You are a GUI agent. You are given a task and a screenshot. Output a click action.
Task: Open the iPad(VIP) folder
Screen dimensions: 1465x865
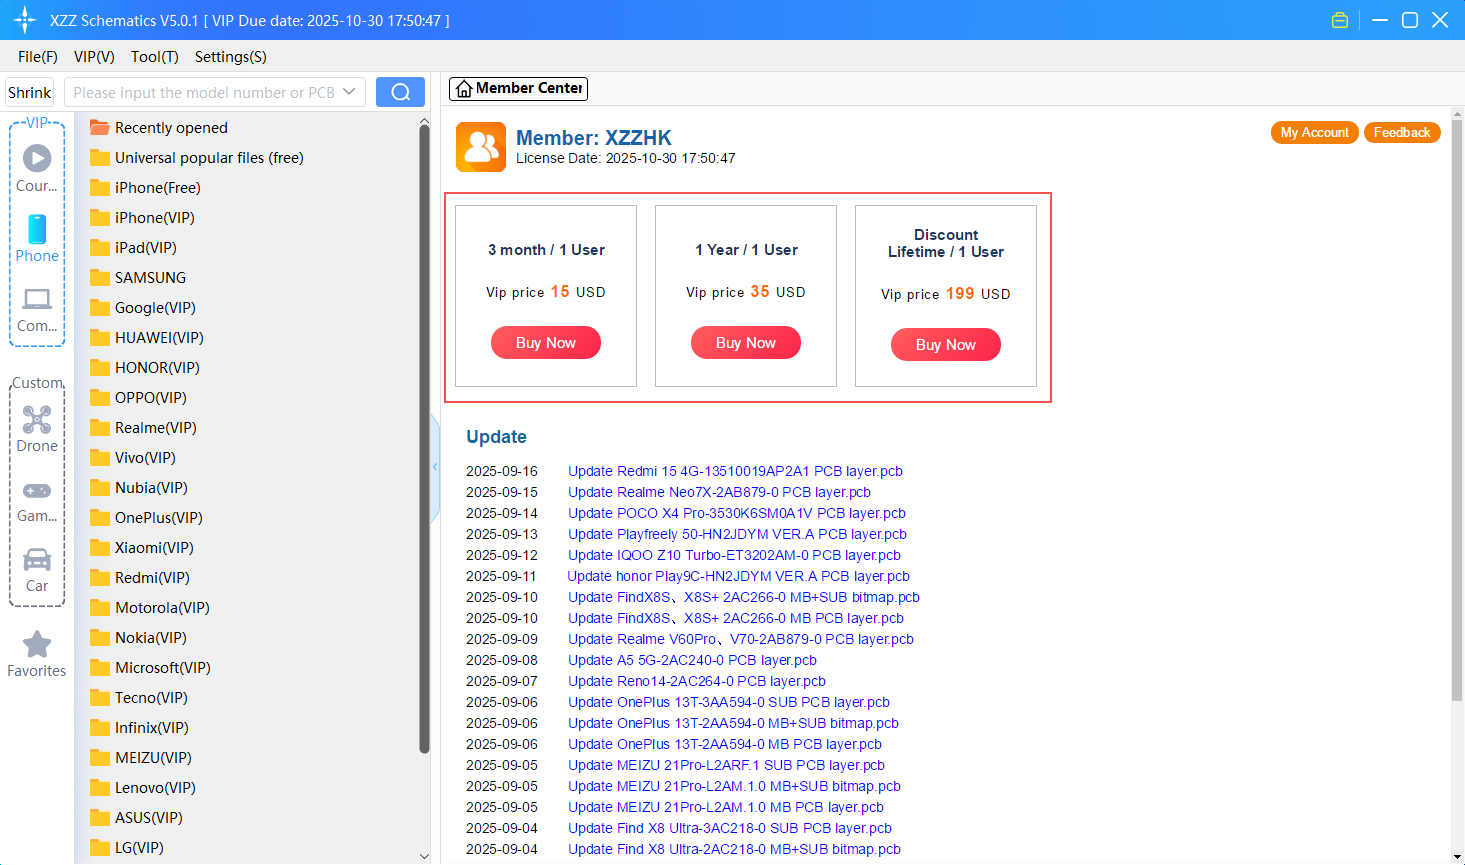click(133, 248)
